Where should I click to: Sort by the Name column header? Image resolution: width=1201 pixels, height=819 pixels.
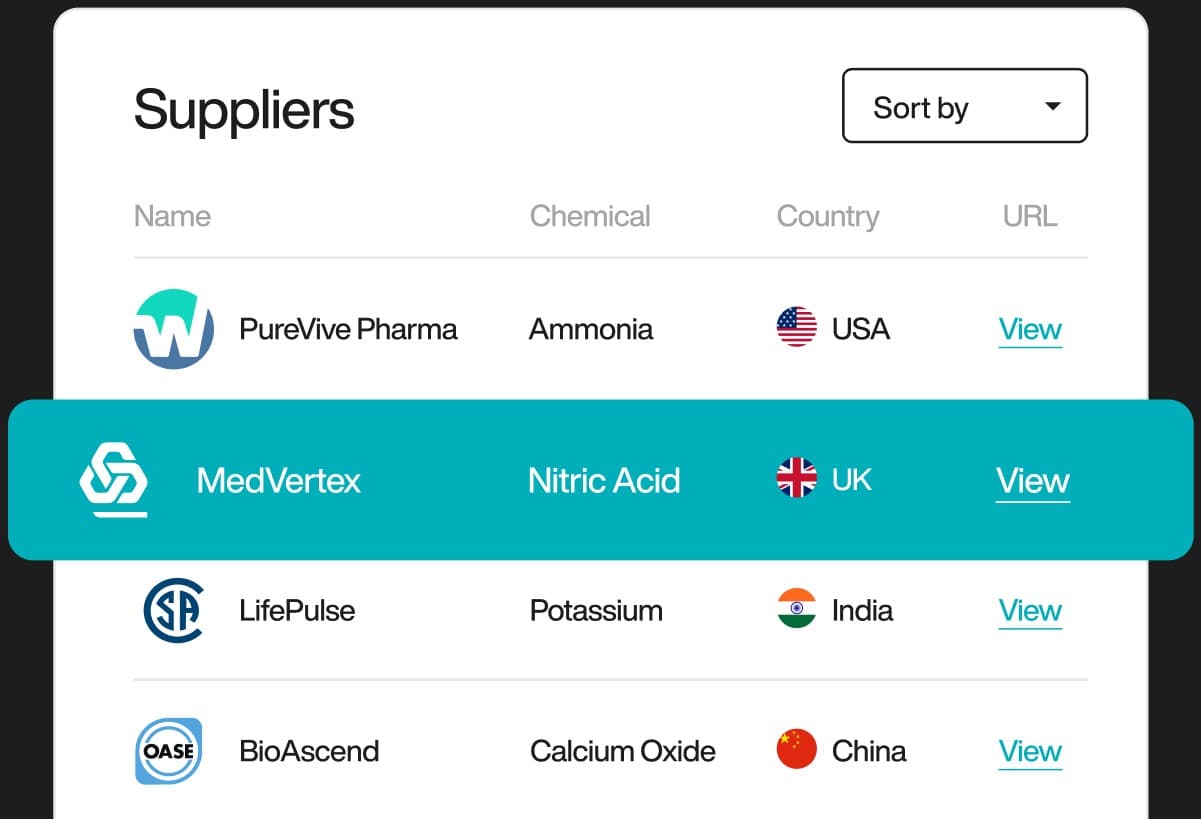pyautogui.click(x=172, y=216)
